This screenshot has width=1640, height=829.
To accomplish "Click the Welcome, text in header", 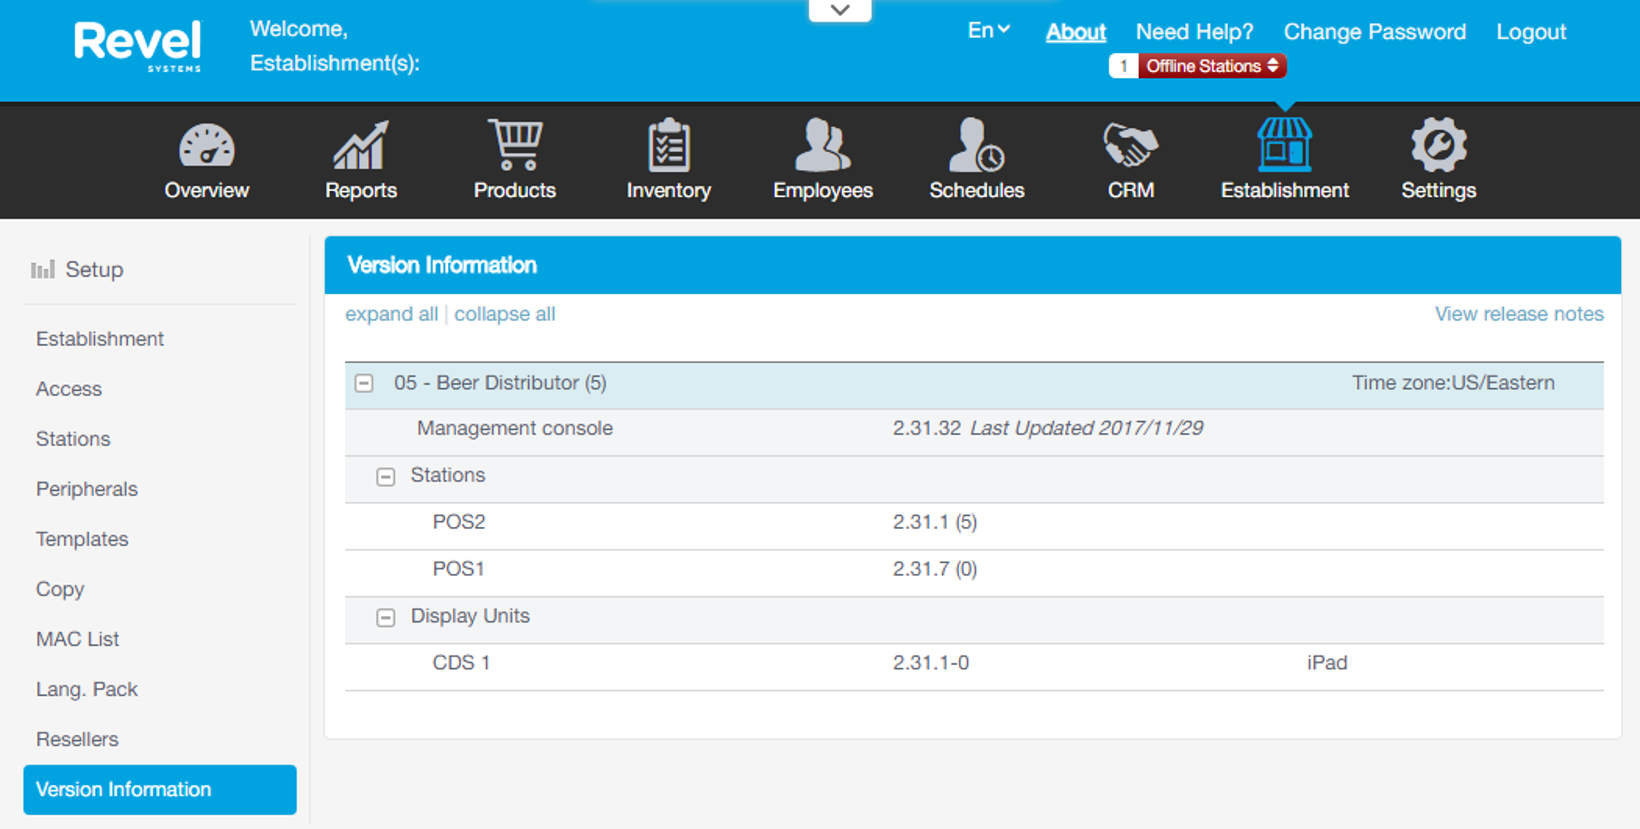I will coord(299,29).
